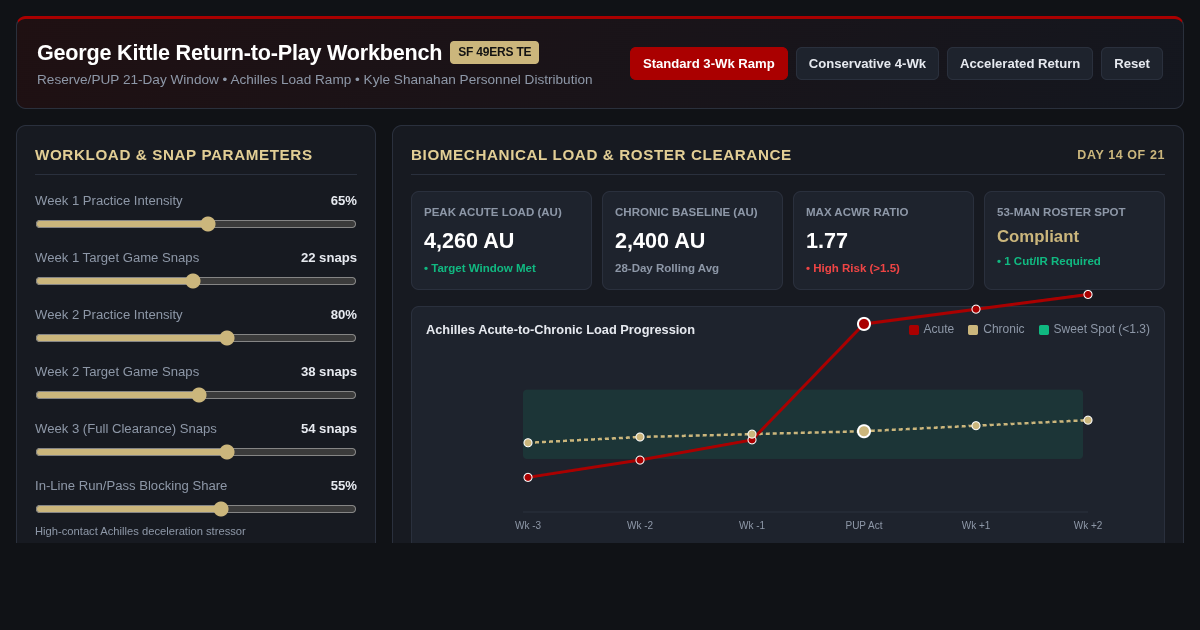1200x630 pixels.
Task: Select the acute load point at Wk +2
Action: (x=1088, y=294)
